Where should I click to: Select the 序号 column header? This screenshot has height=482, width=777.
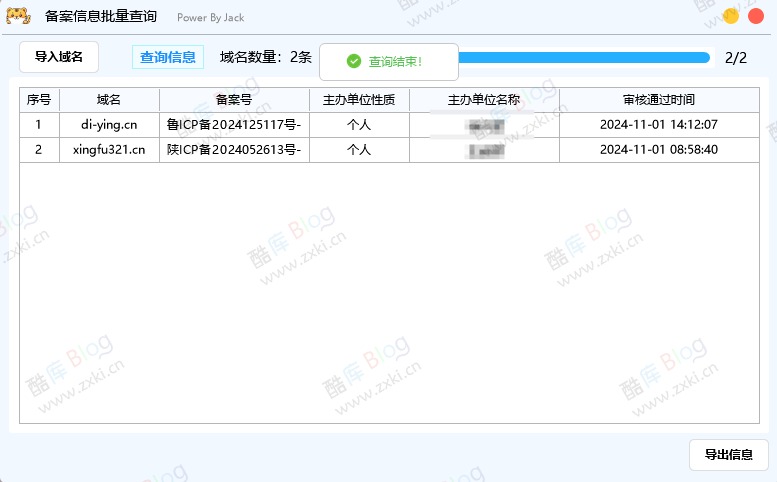point(39,100)
